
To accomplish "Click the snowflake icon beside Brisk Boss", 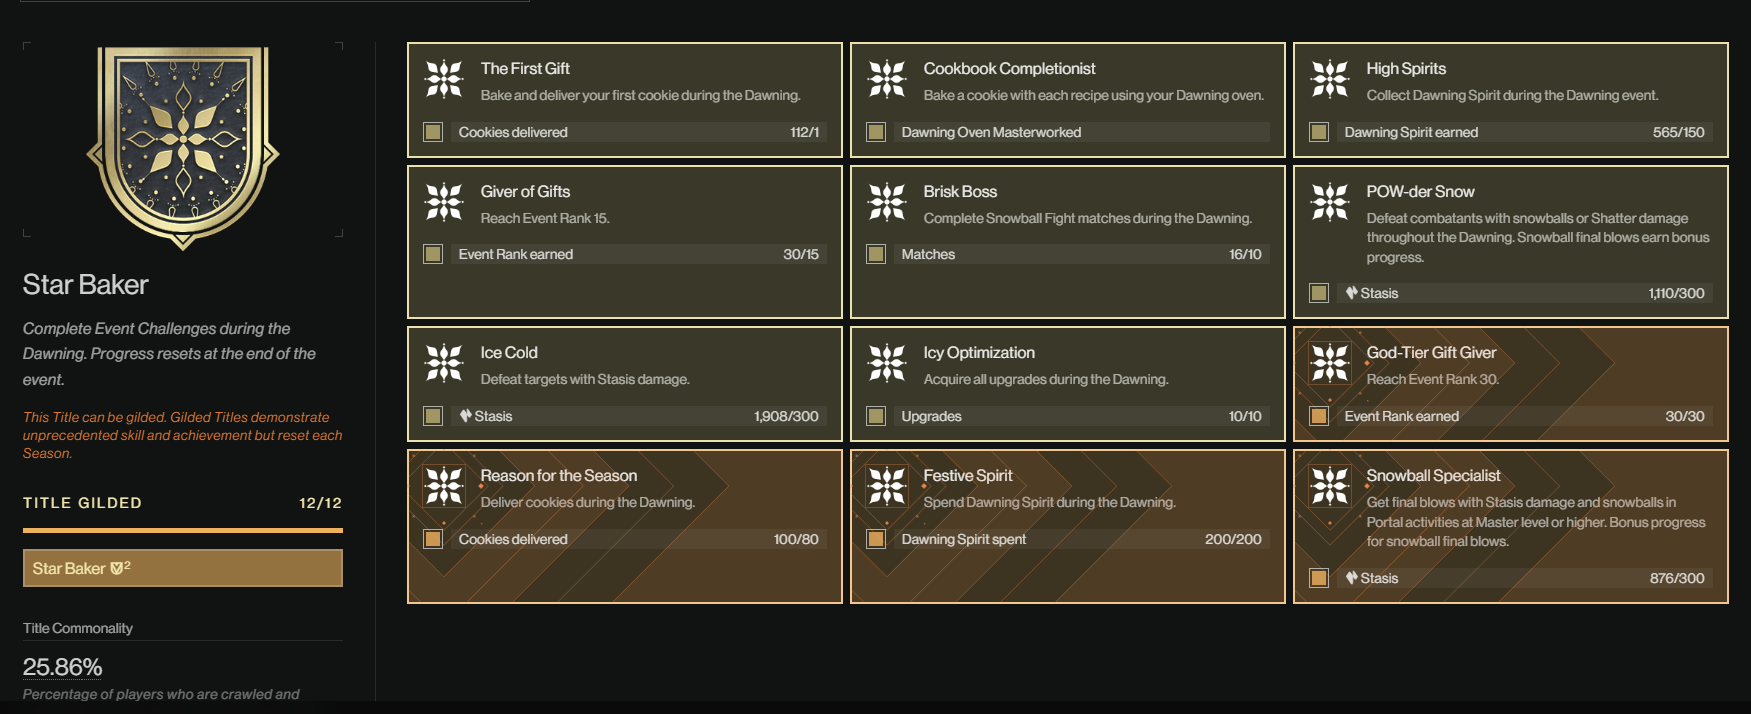I will click(x=887, y=202).
